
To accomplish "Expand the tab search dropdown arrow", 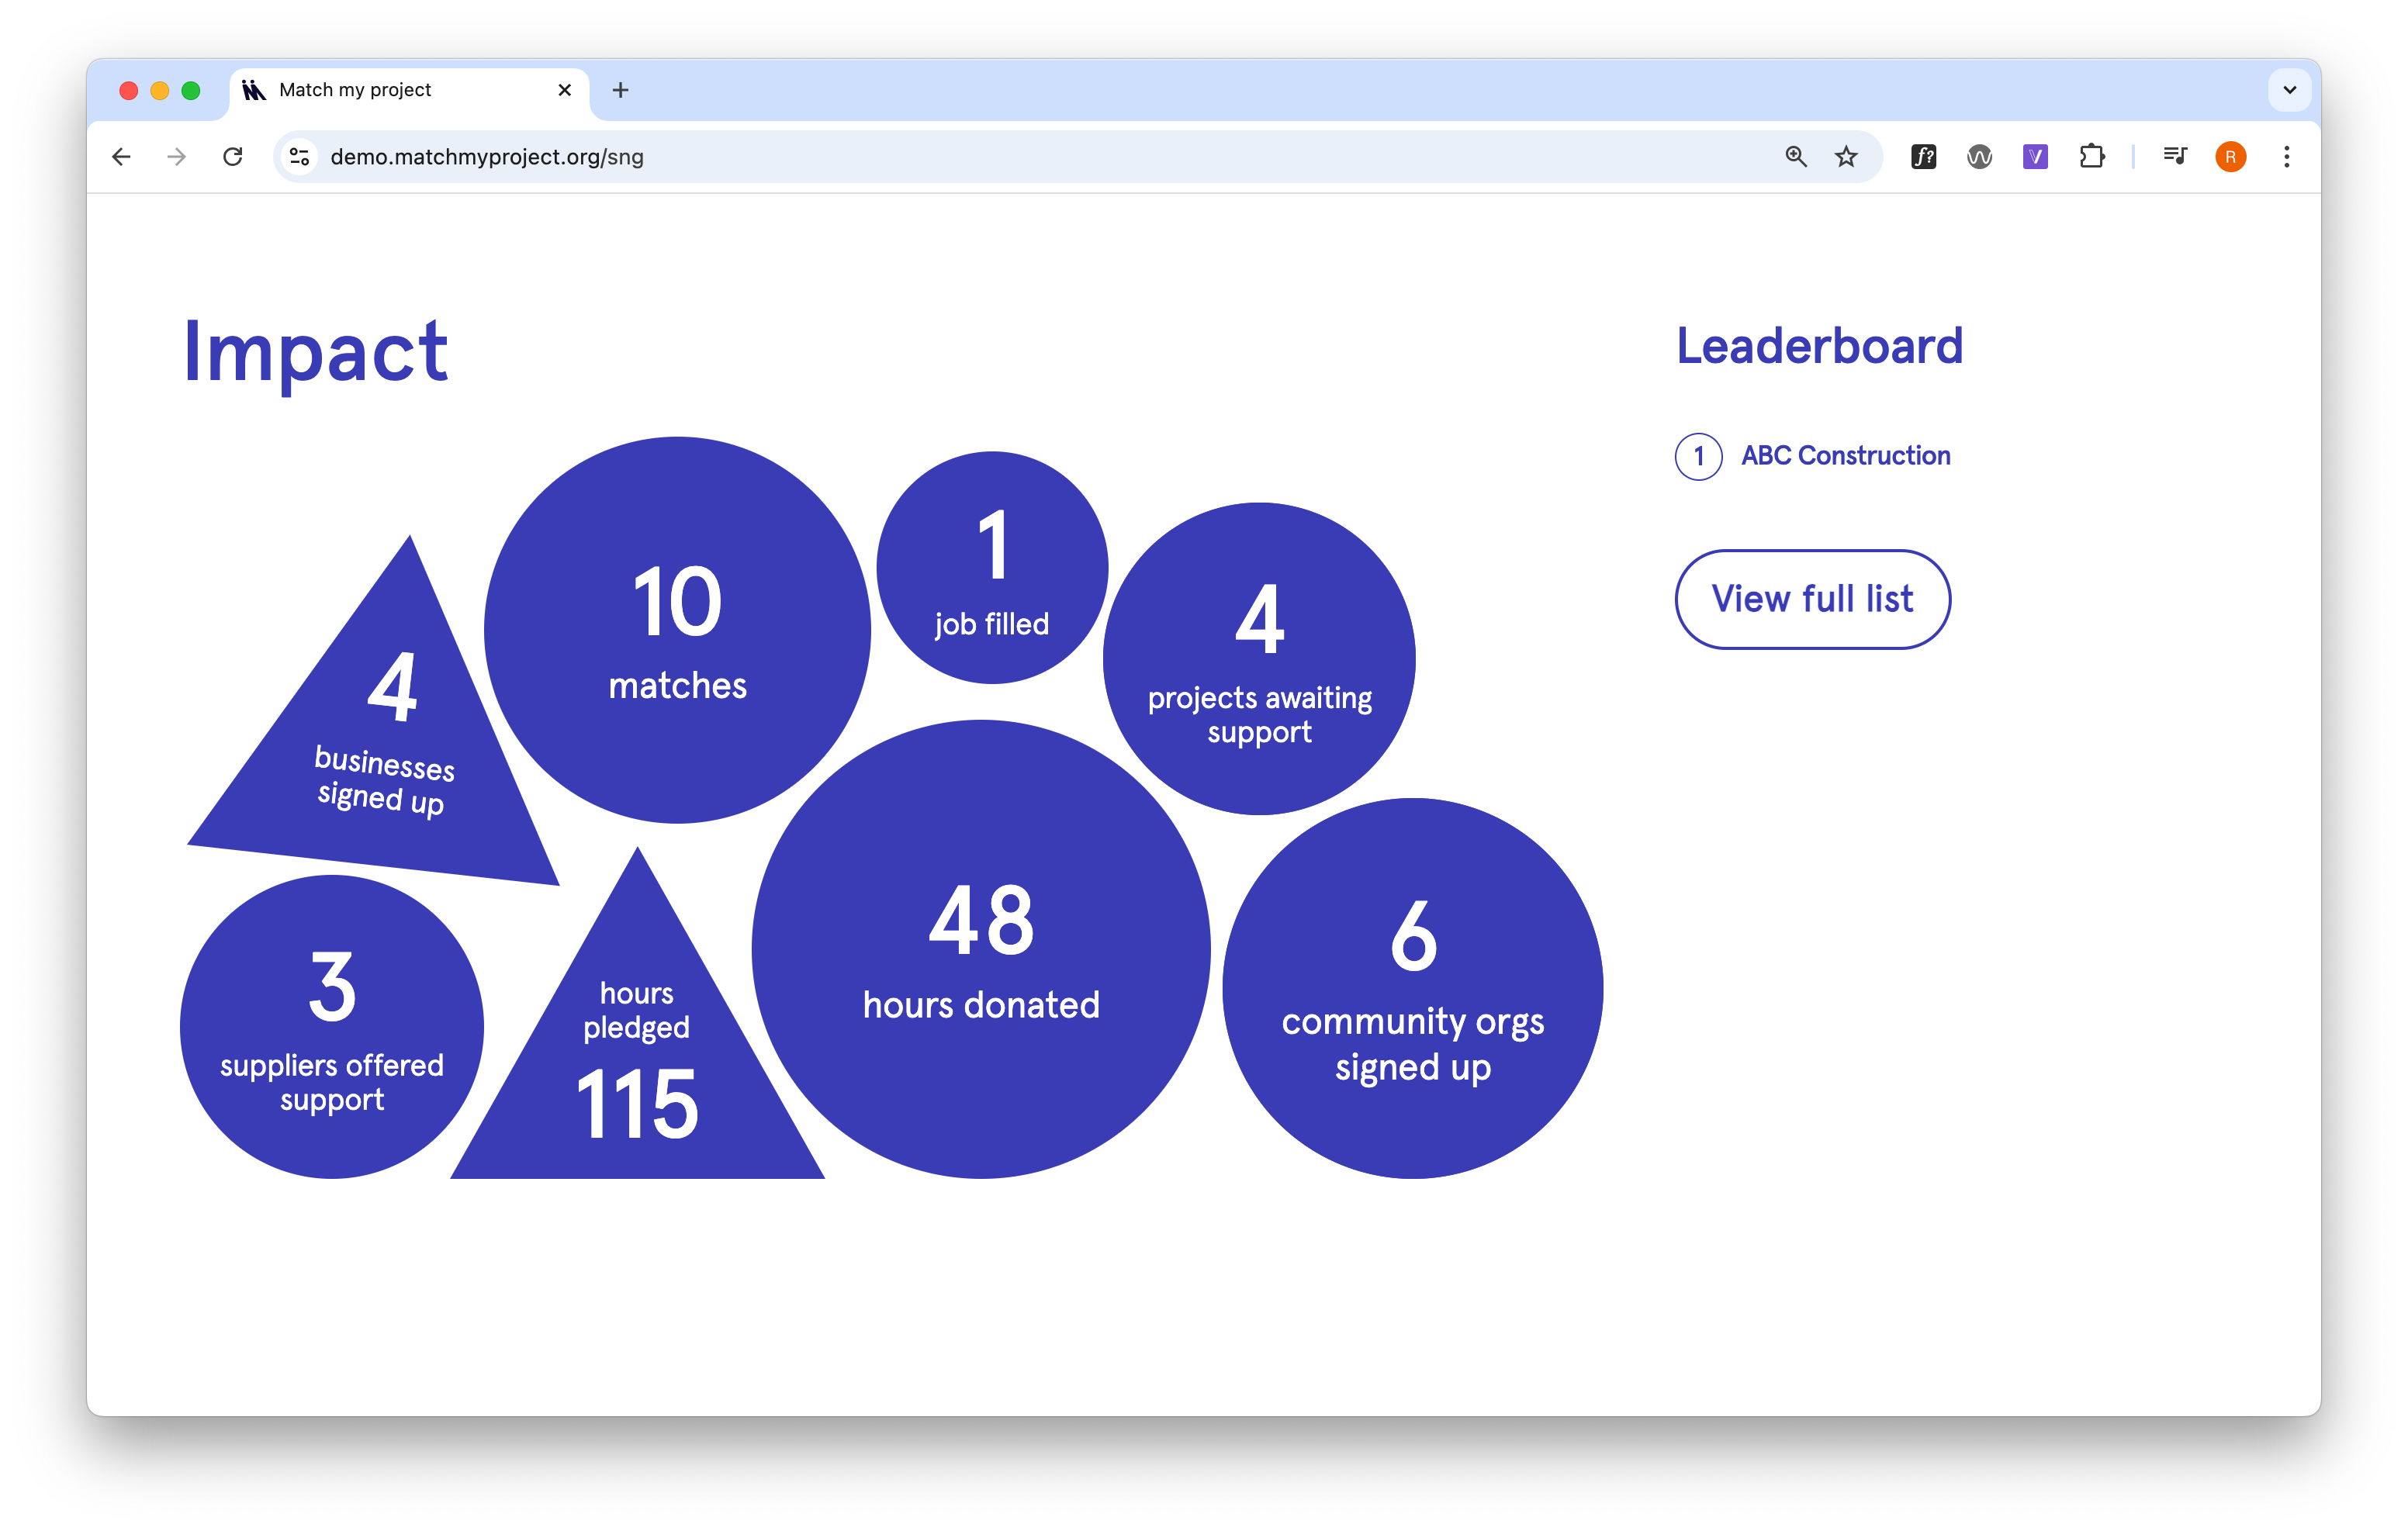I will [x=2290, y=90].
